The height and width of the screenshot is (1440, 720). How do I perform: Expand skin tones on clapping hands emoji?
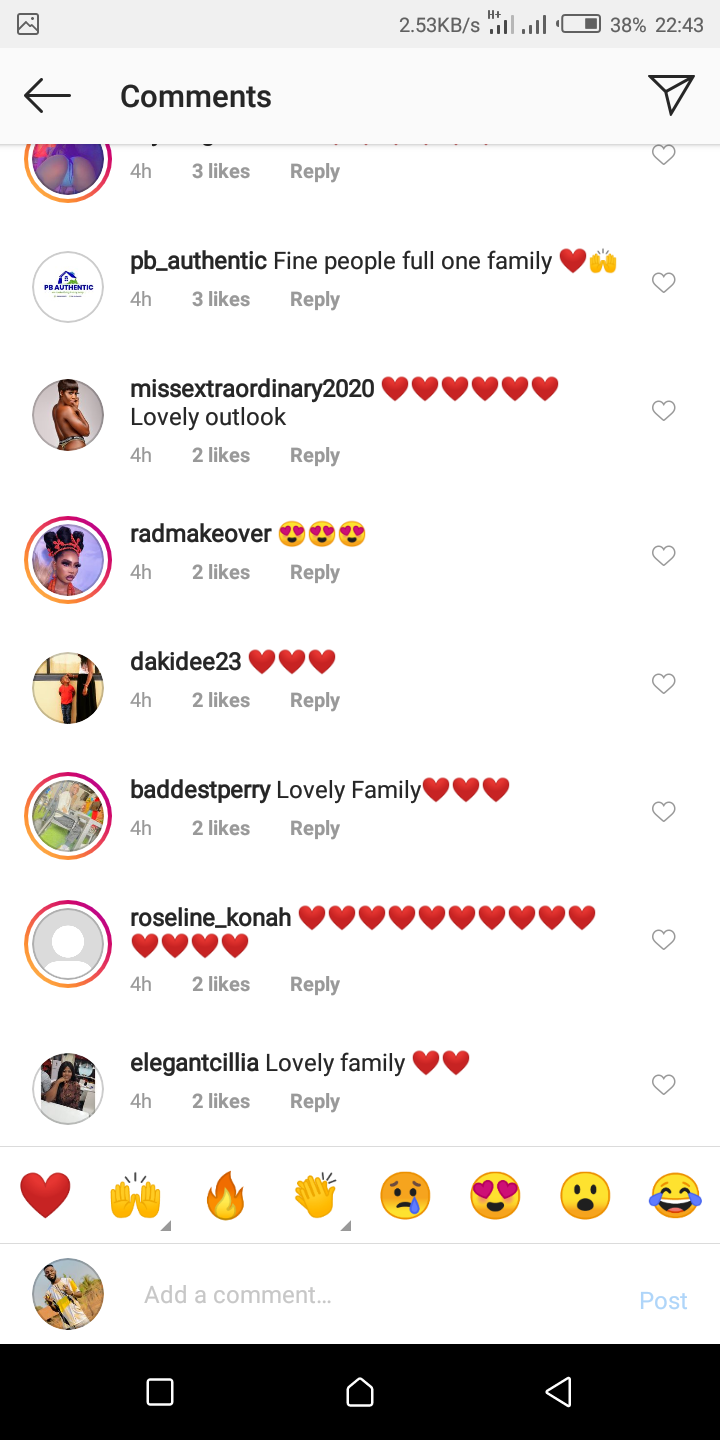click(345, 1226)
